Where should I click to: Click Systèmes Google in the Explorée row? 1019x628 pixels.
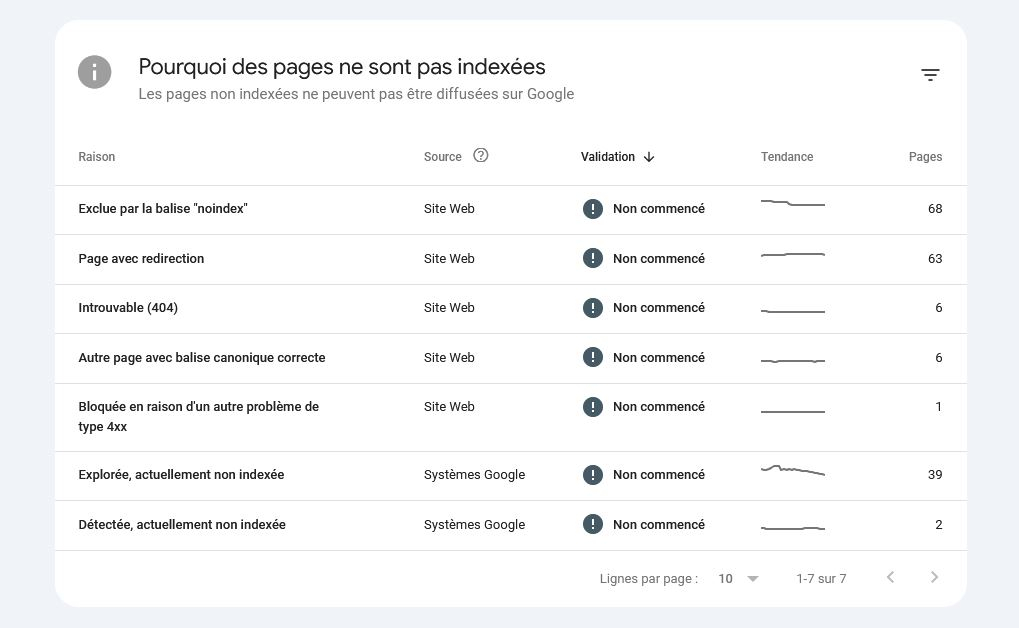tap(474, 475)
